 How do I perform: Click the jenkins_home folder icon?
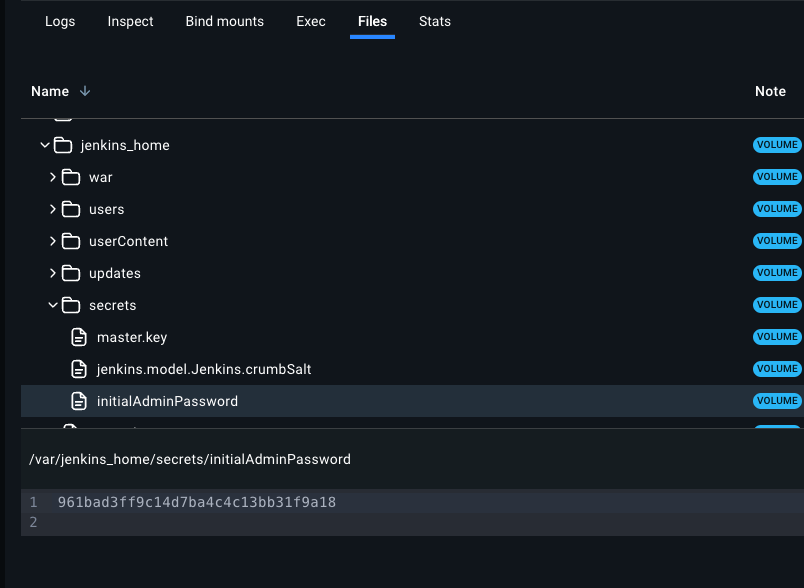pyautogui.click(x=60, y=144)
